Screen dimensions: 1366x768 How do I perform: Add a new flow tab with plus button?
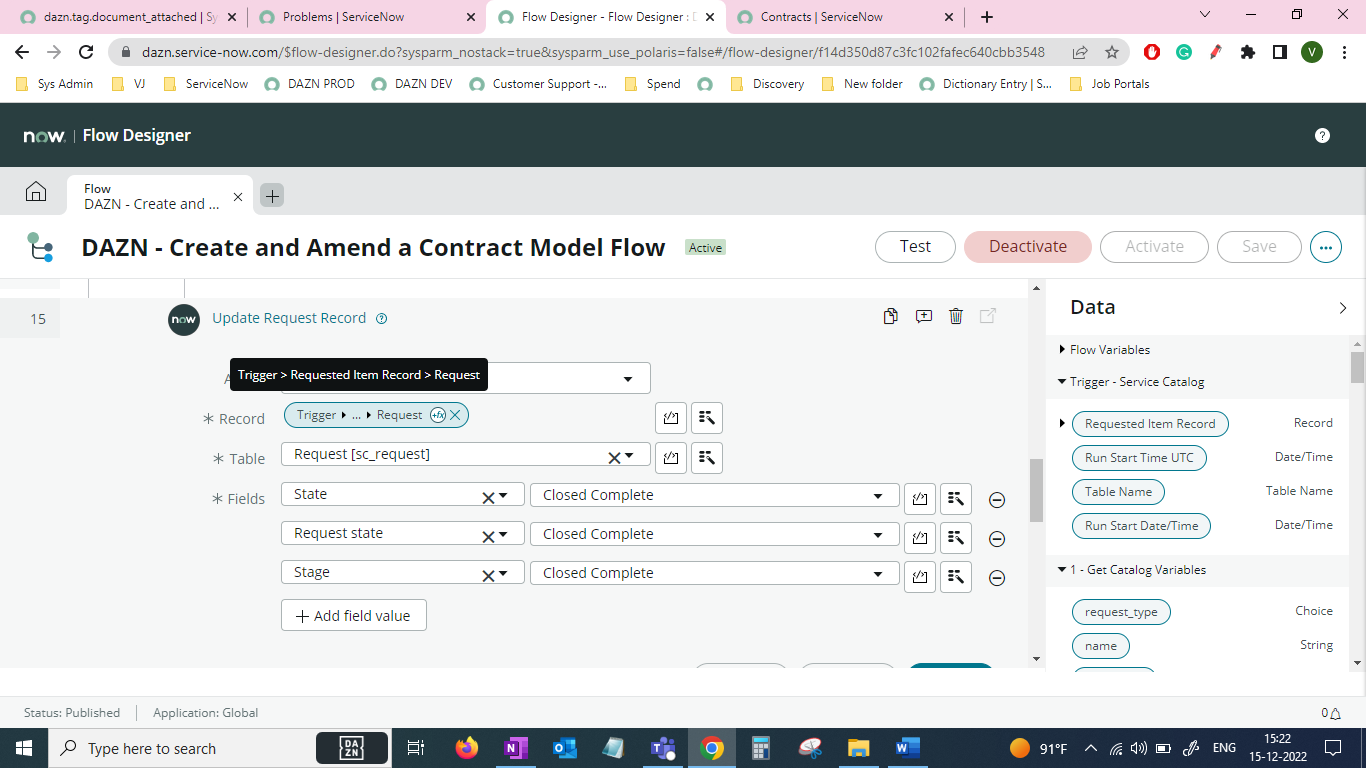click(x=272, y=195)
